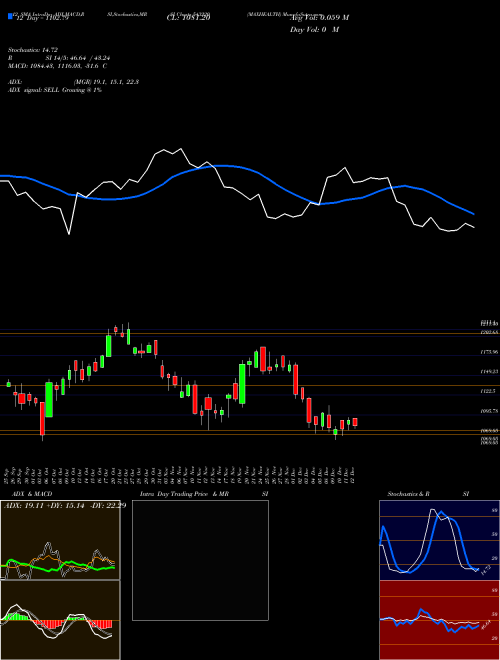Click the "Avg Vol: 0.059 M" label

point(319,17)
